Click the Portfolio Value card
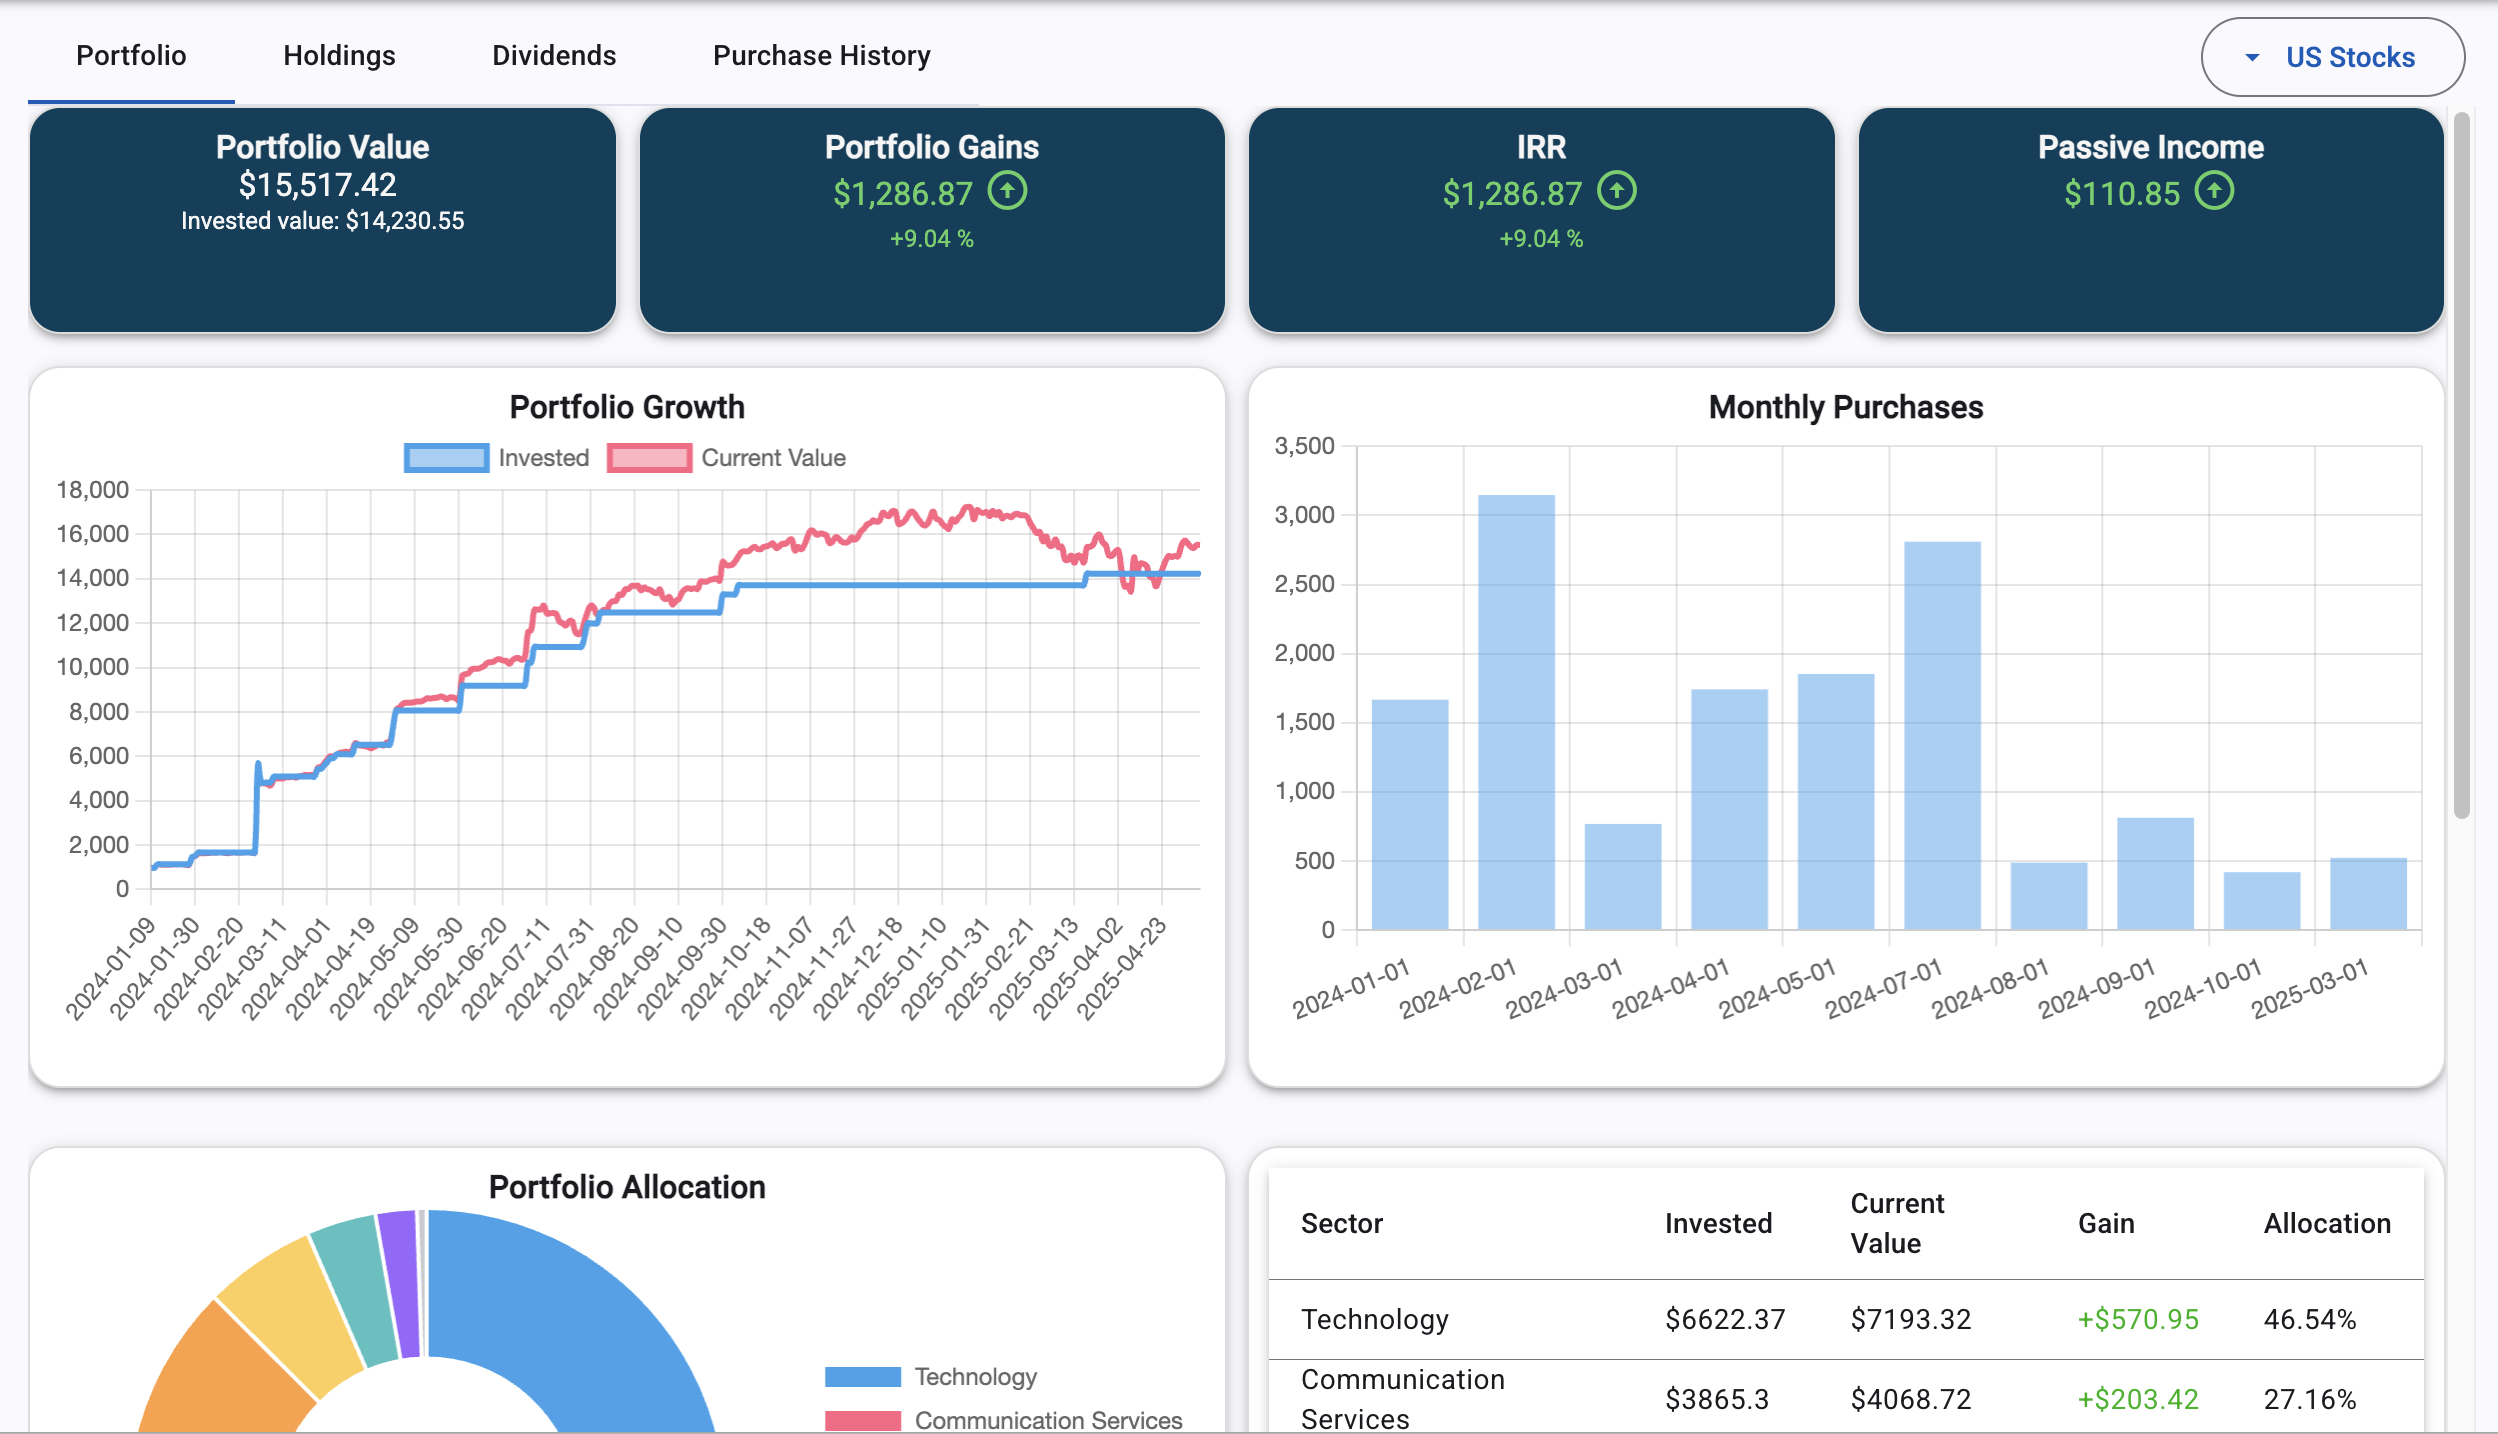 [322, 220]
